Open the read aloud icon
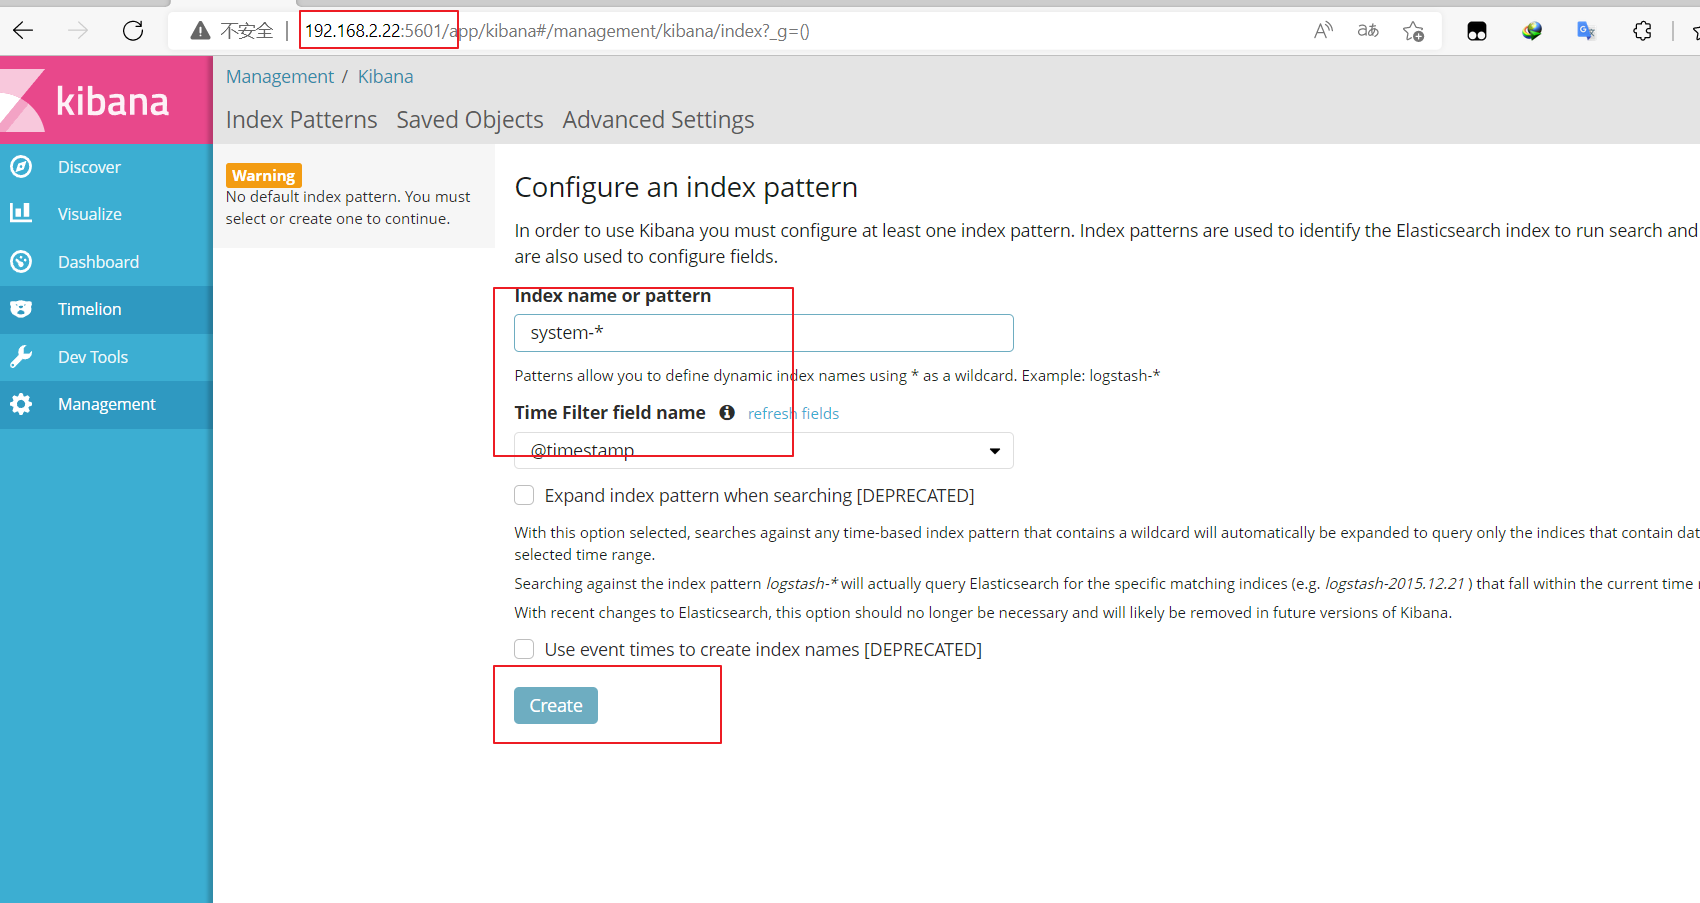 tap(1323, 31)
